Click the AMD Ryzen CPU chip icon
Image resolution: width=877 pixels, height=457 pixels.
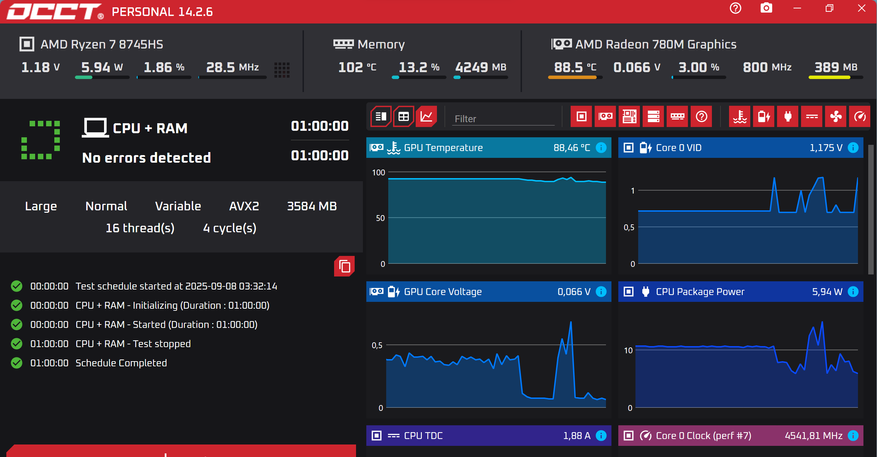26,44
